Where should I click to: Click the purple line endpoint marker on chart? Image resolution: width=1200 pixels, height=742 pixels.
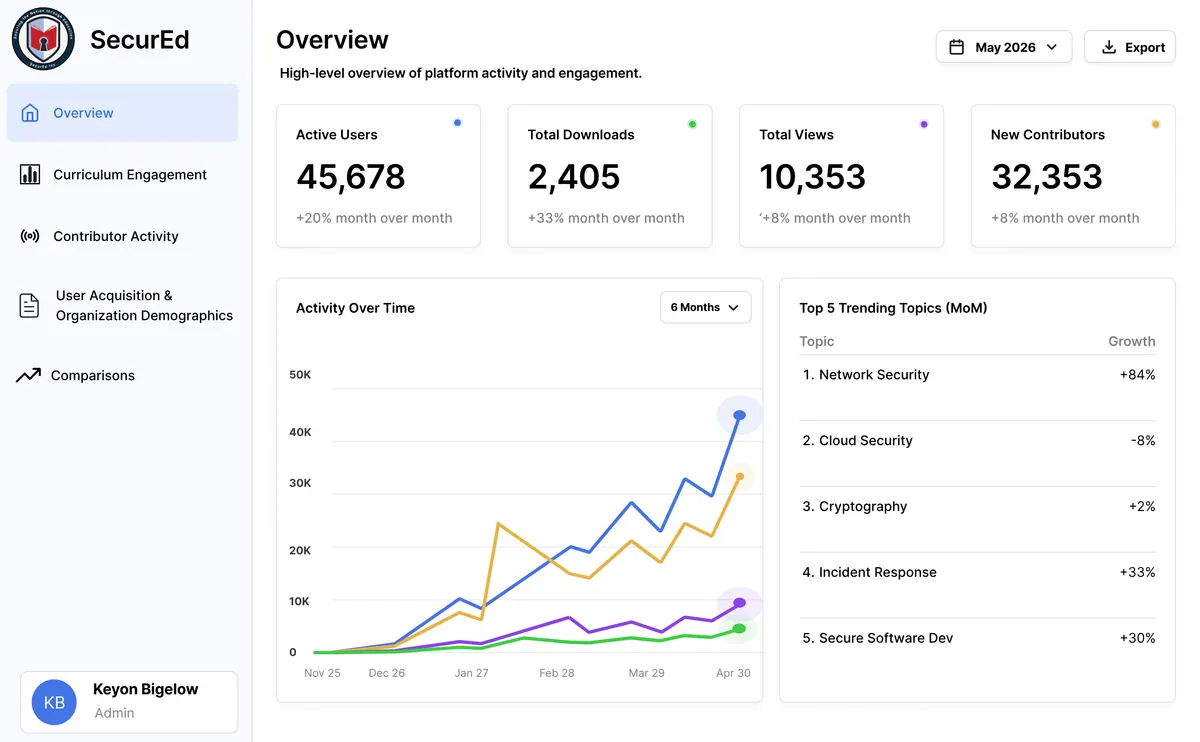tap(740, 603)
